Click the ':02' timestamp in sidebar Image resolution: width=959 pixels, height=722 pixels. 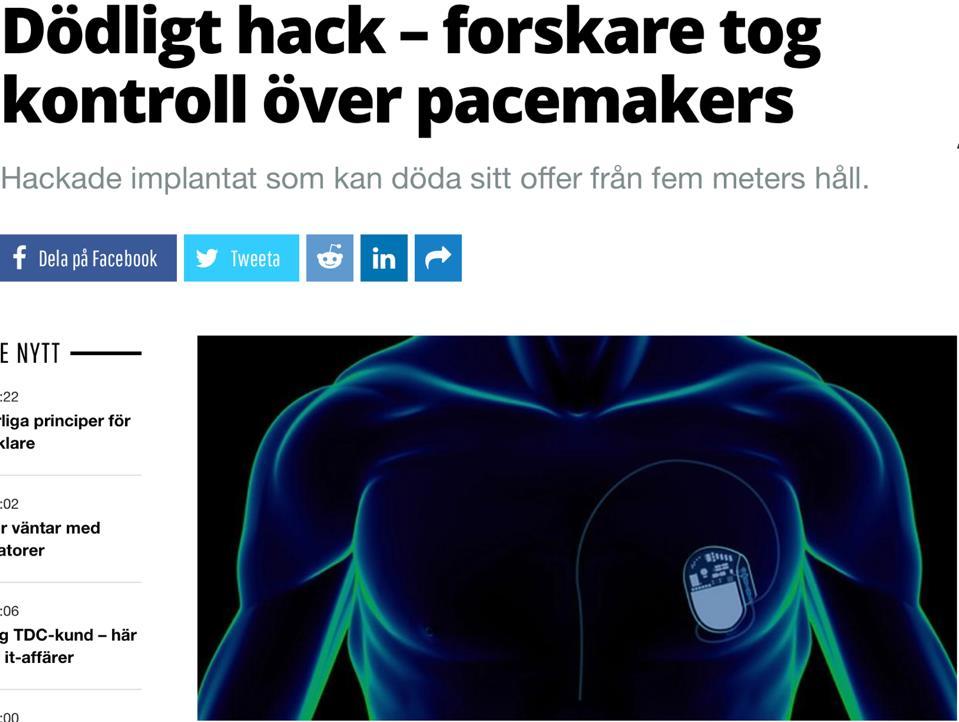9,504
